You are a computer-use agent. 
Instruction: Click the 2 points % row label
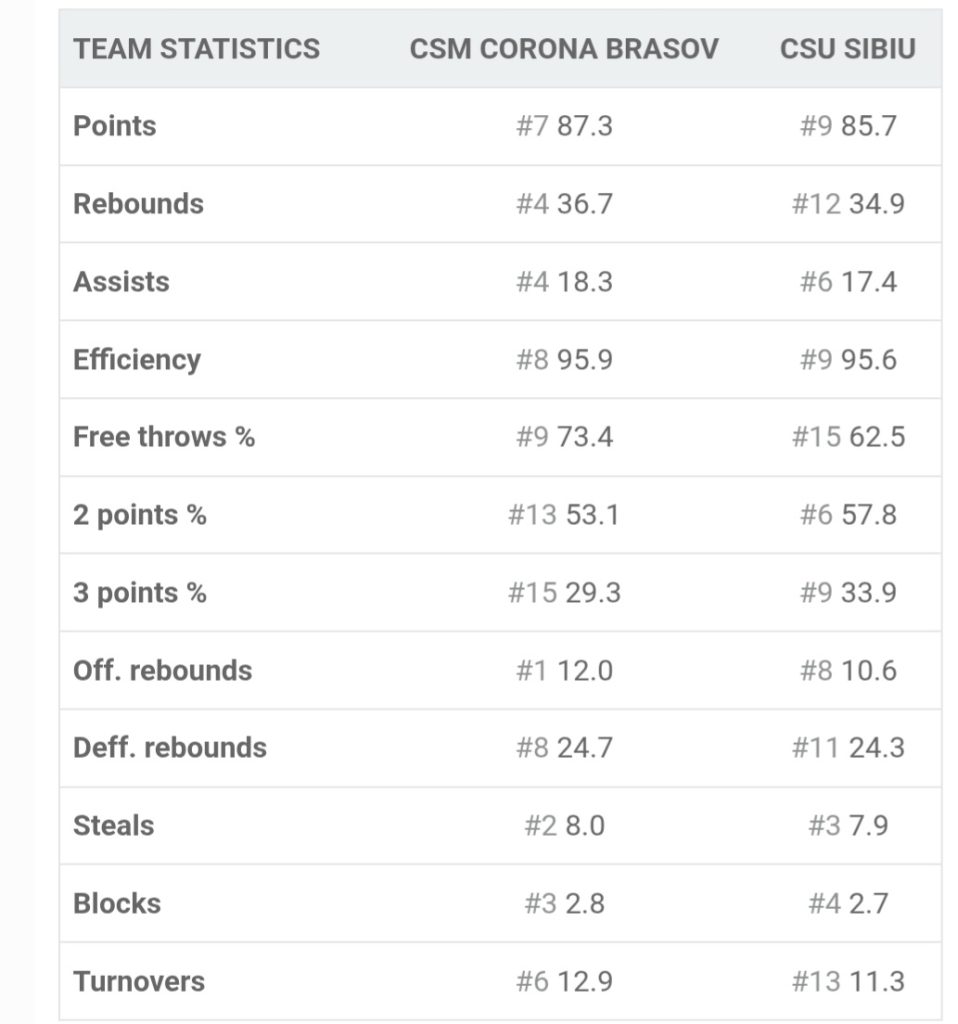click(x=140, y=515)
